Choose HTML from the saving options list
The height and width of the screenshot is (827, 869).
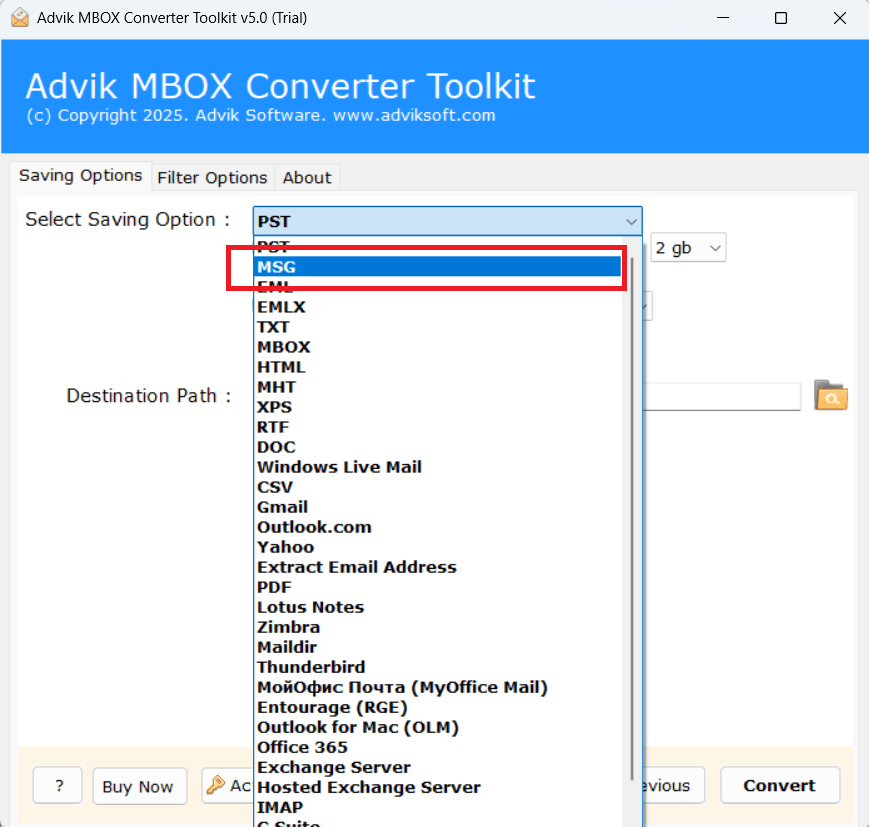[437, 367]
